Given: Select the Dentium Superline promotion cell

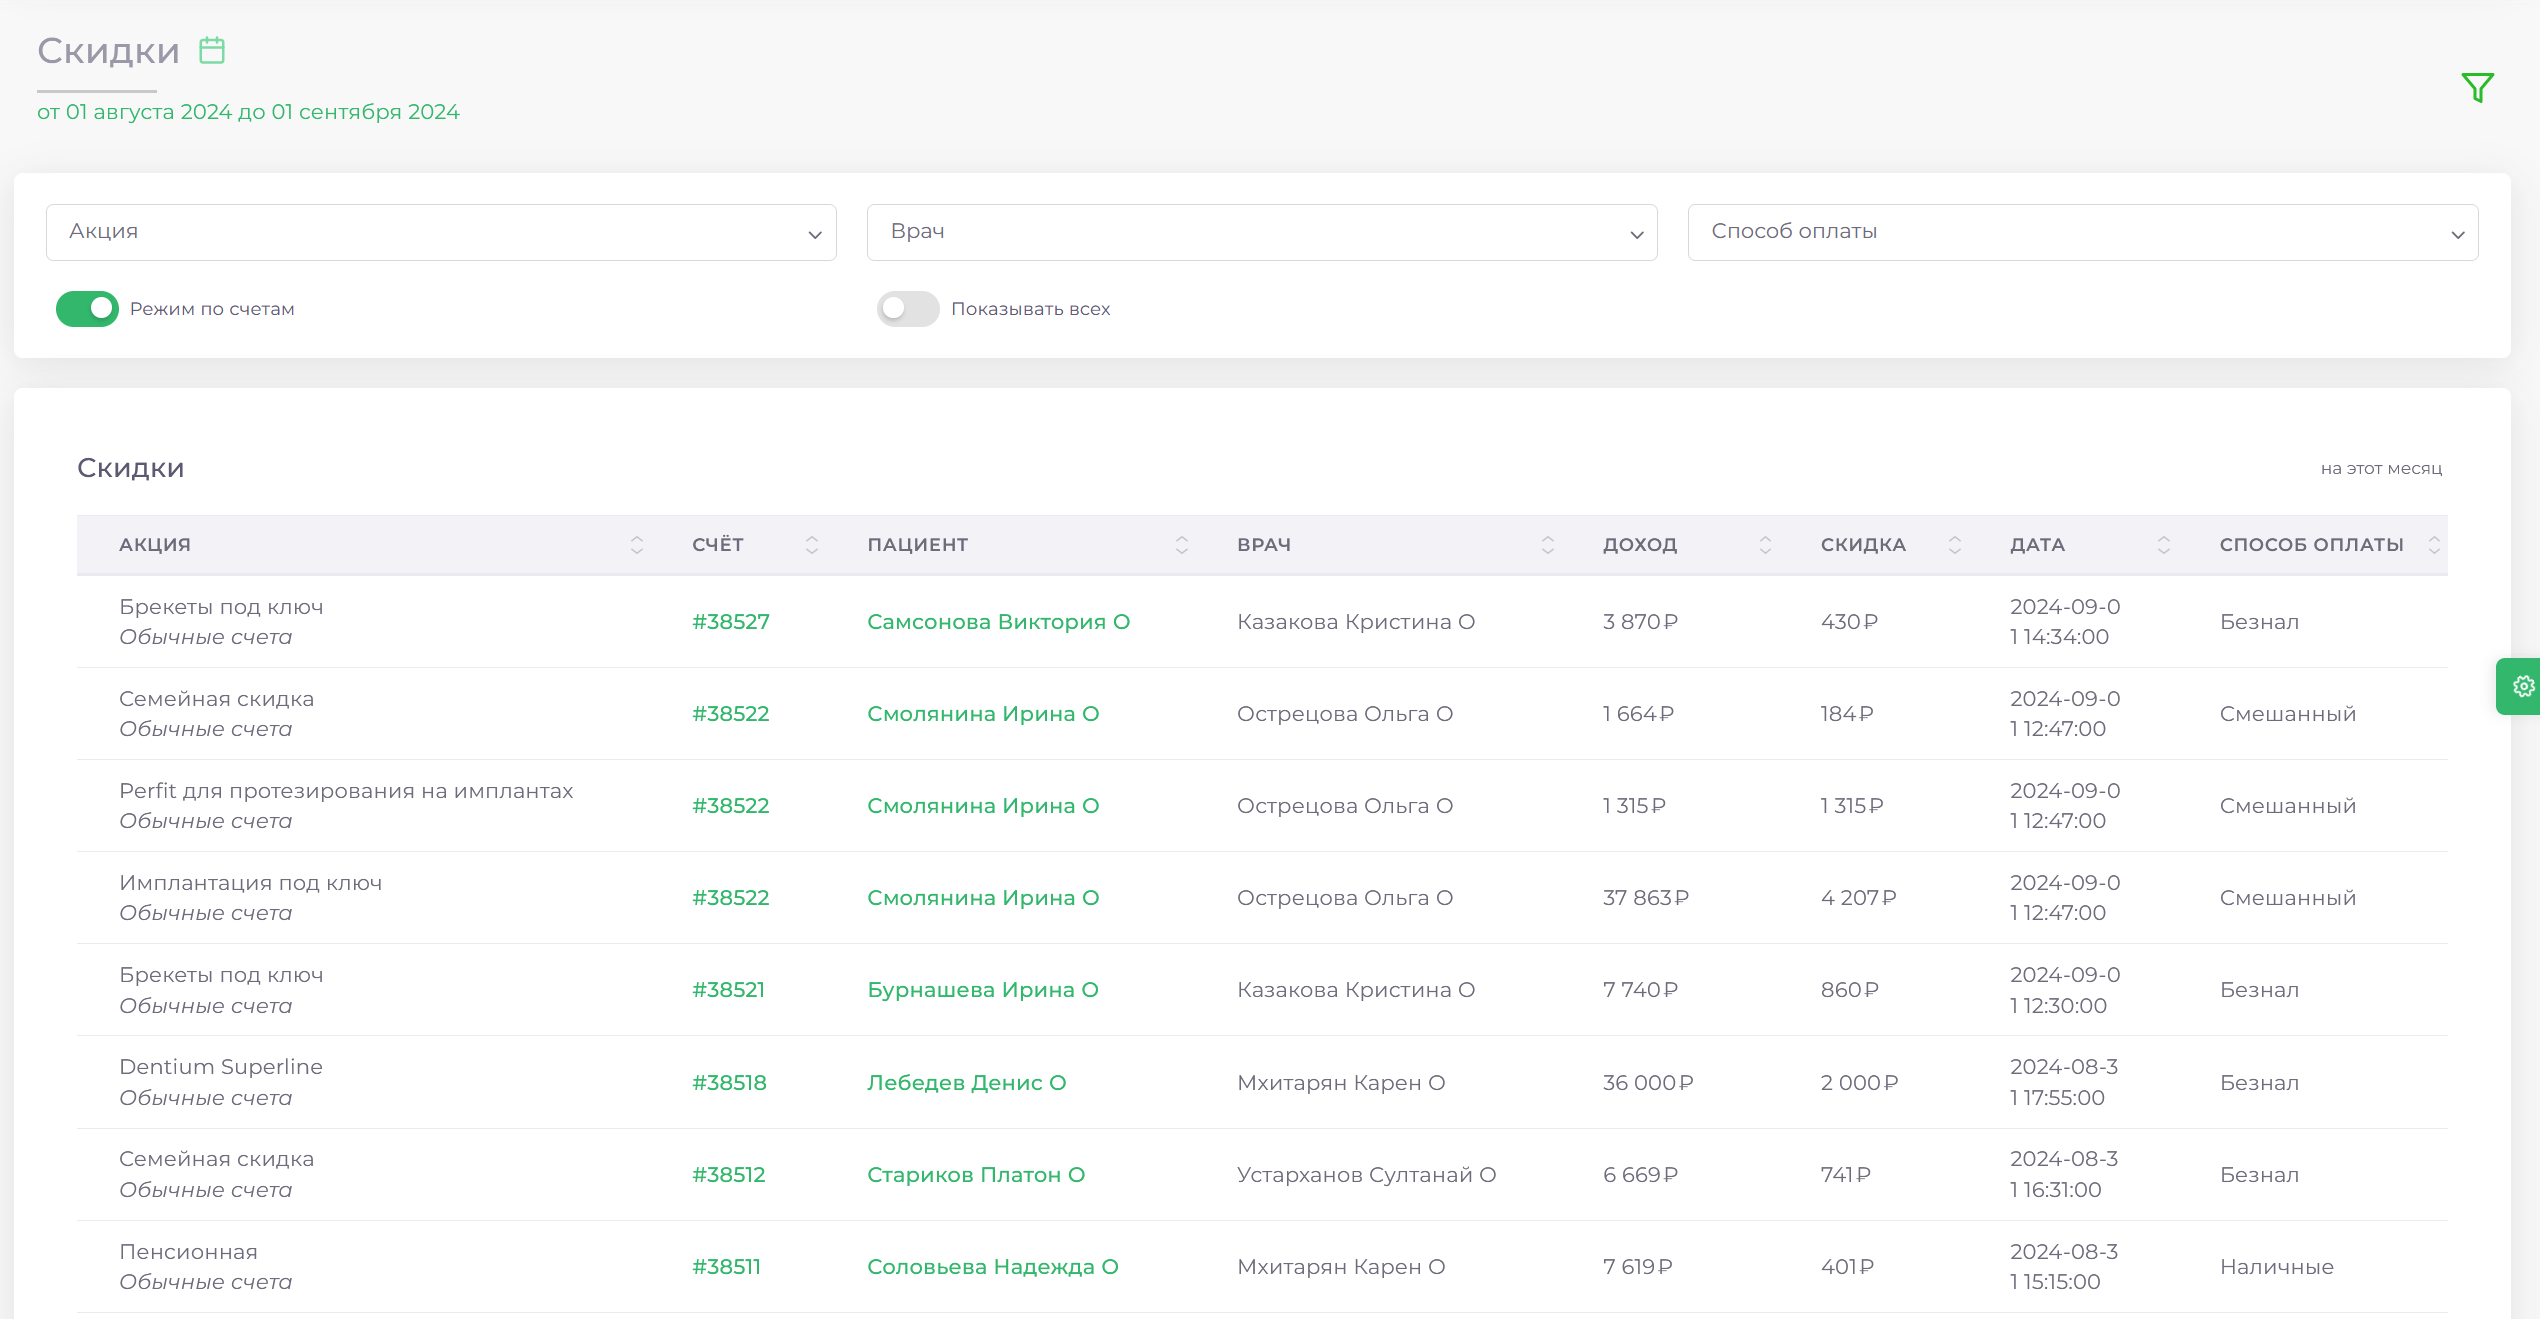Looking at the screenshot, I should point(221,1082).
